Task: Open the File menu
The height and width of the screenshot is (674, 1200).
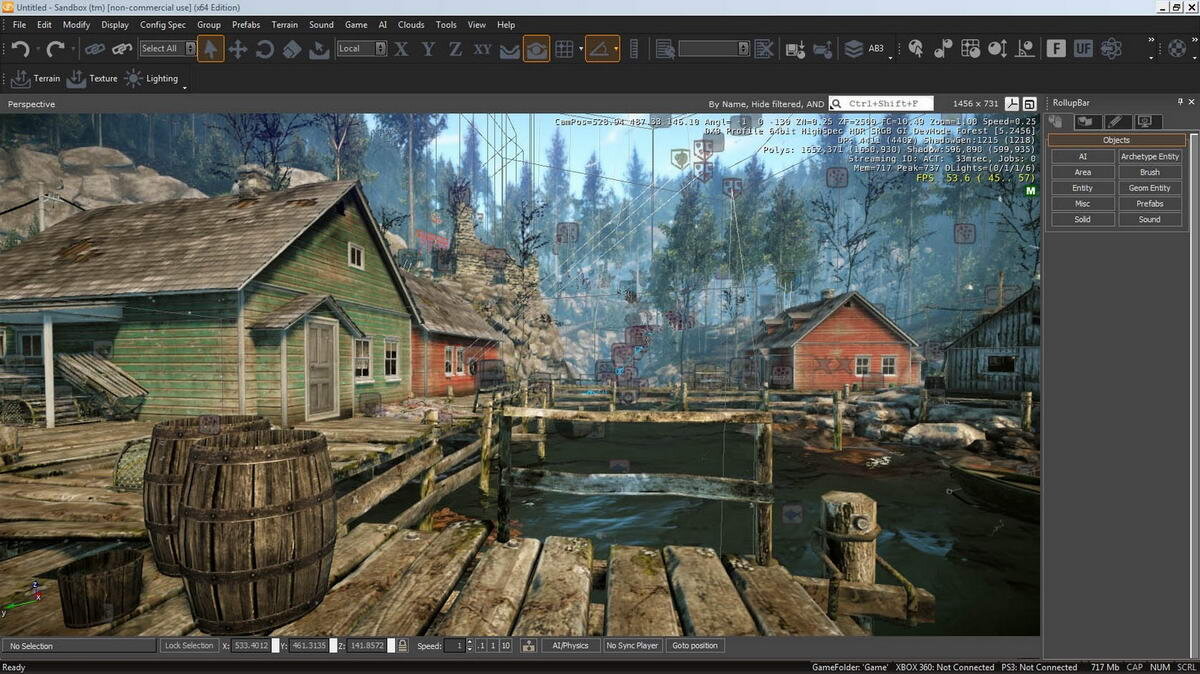Action: pyautogui.click(x=19, y=24)
